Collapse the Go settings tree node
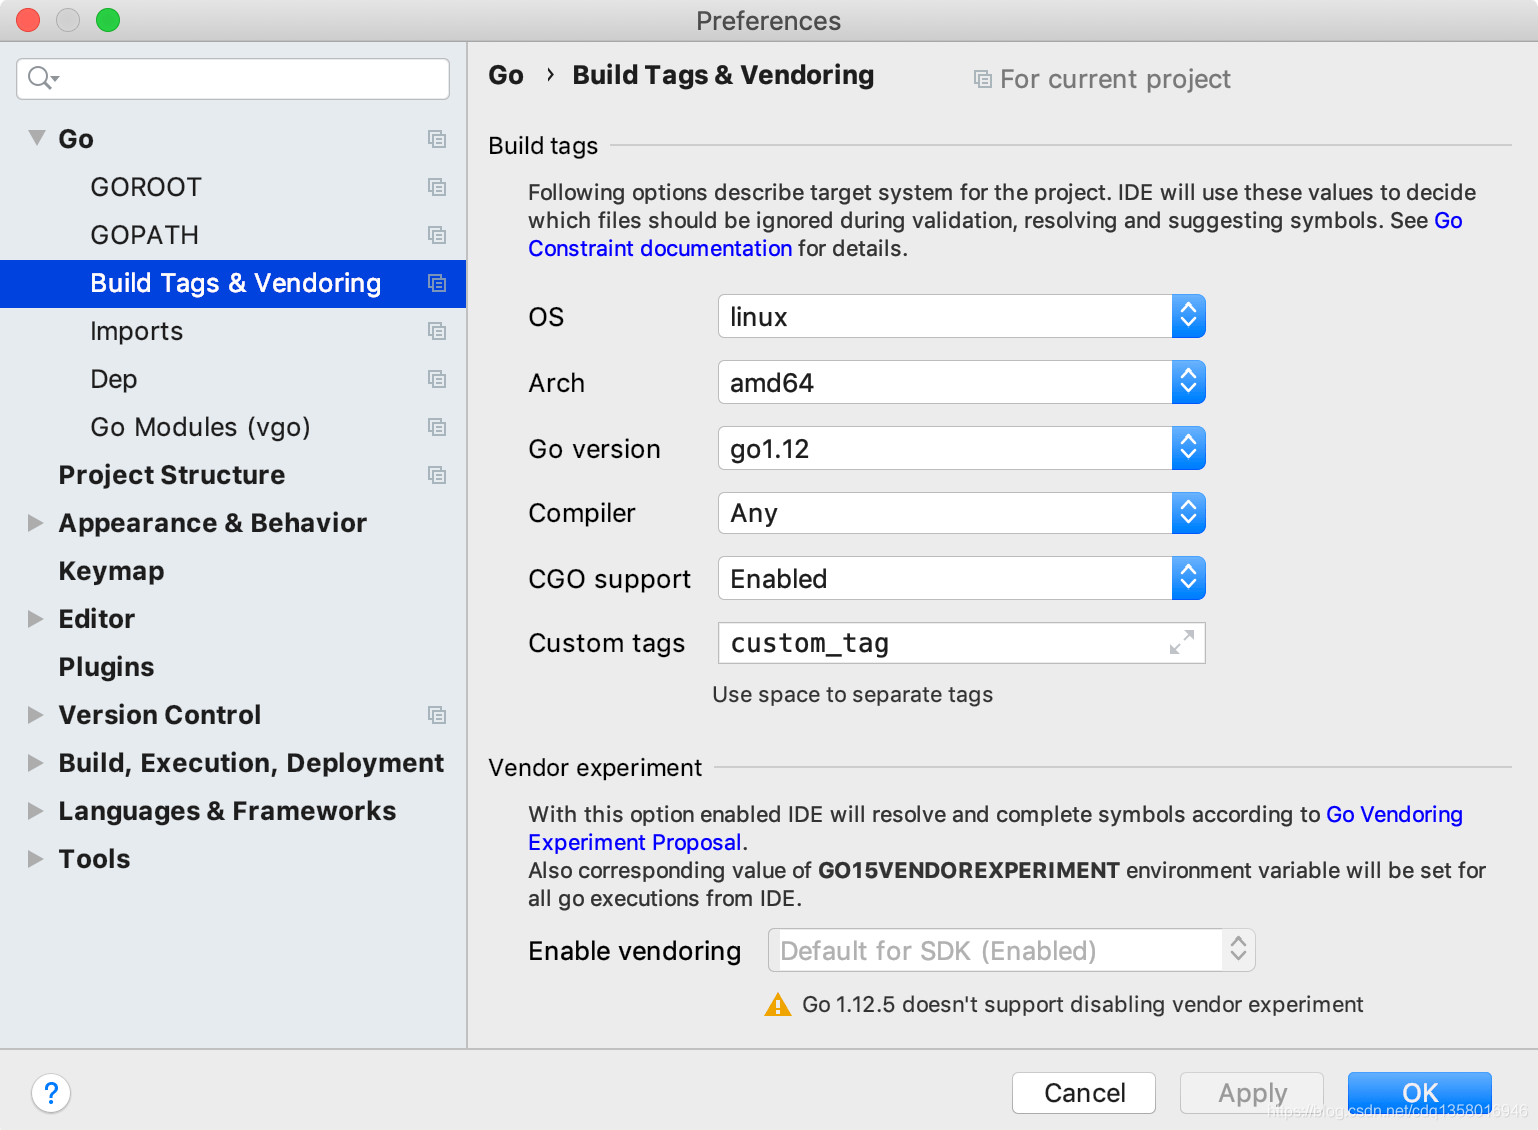1538x1130 pixels. pyautogui.click(x=37, y=139)
